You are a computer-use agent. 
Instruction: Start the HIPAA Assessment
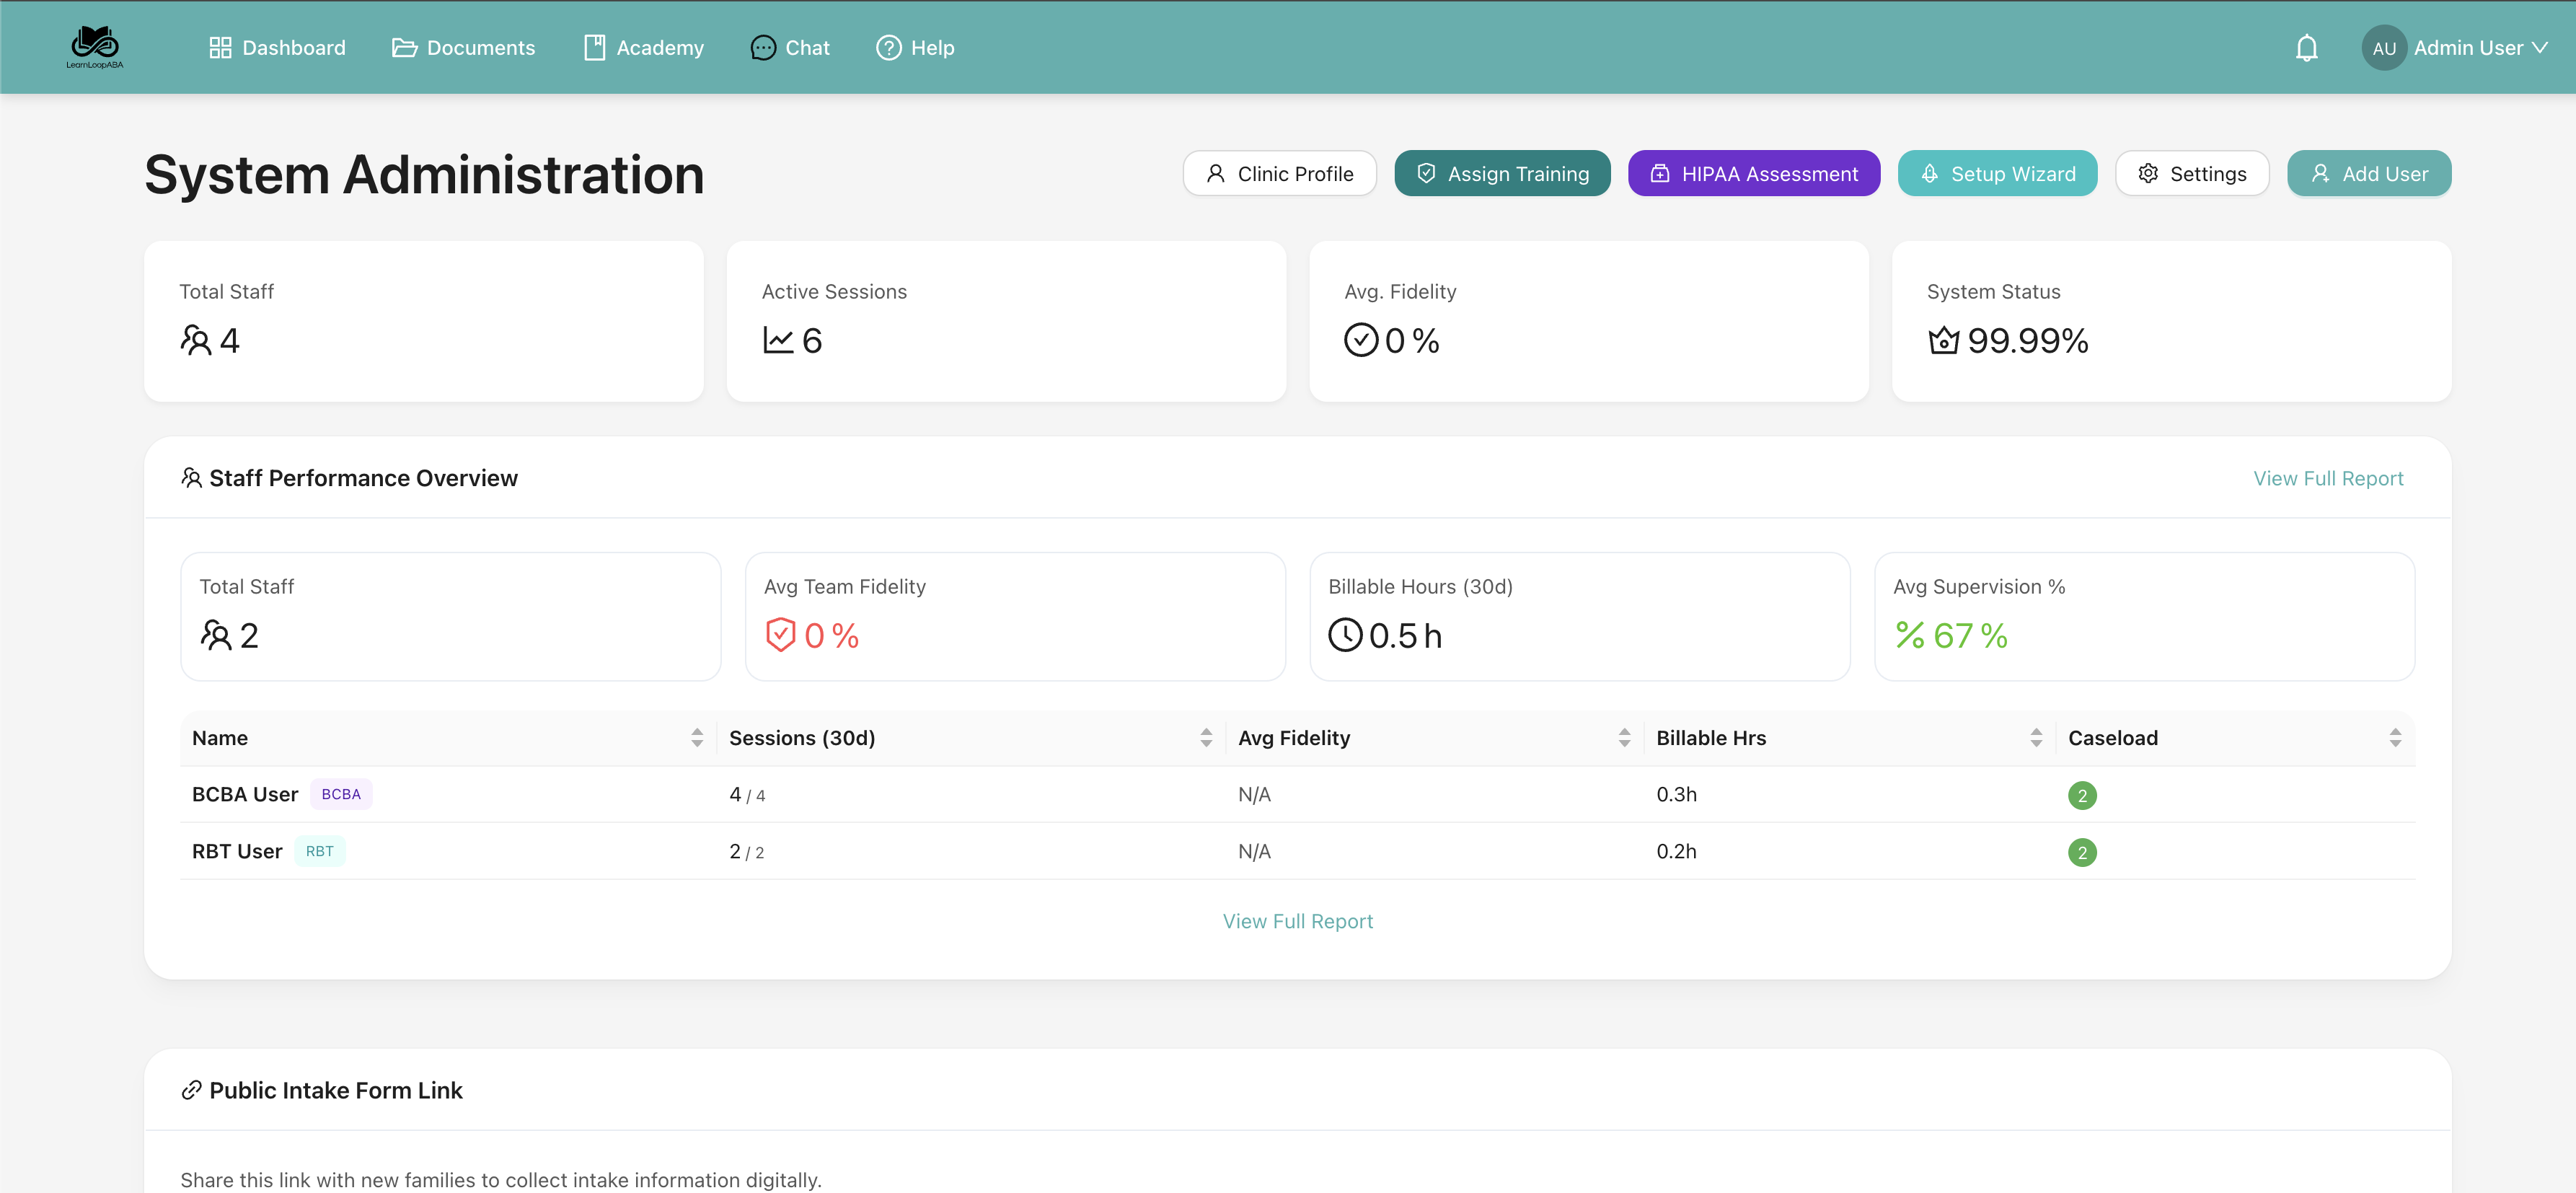[1753, 173]
